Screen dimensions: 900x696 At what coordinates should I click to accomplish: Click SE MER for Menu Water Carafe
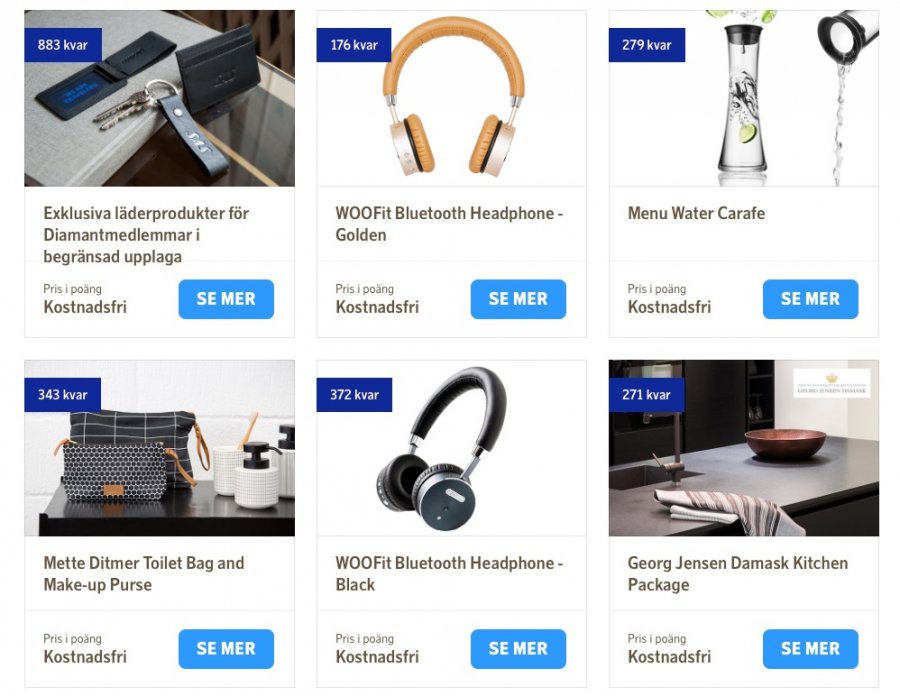click(810, 299)
